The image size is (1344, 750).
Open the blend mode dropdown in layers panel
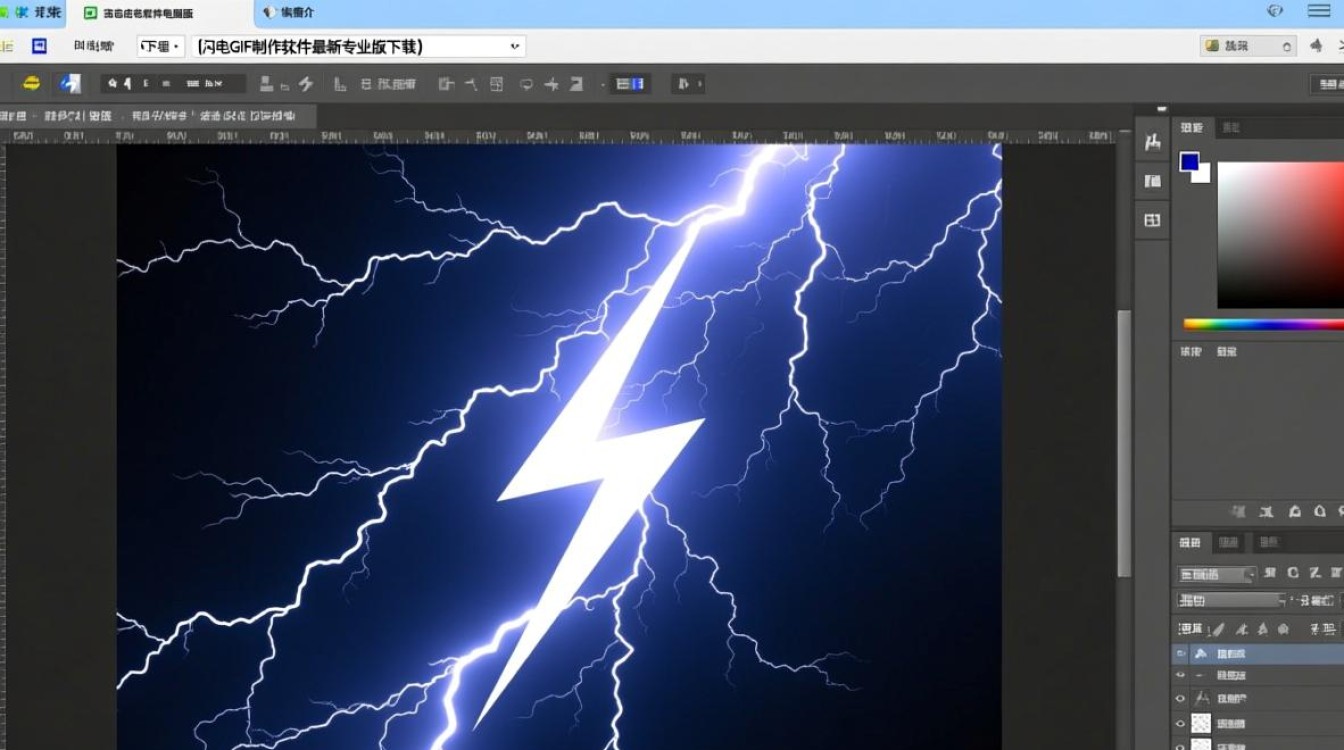tap(1232, 600)
